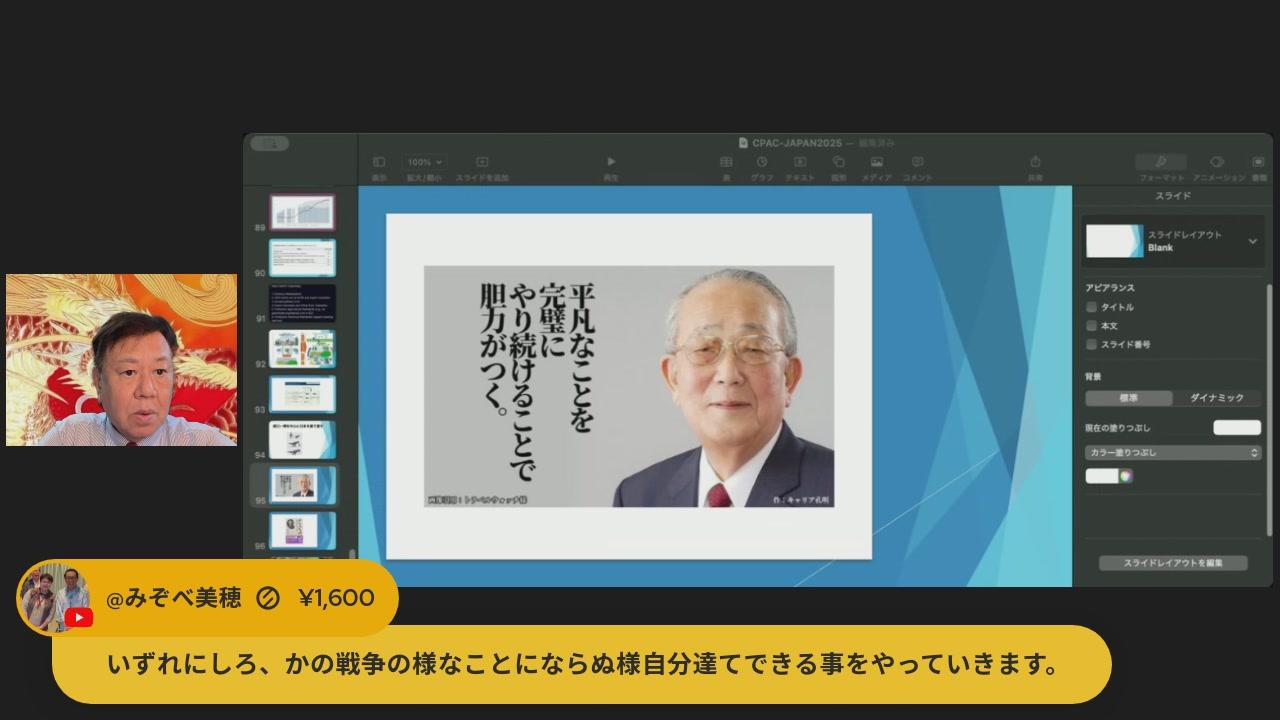This screenshot has width=1280, height=720.
Task: Click the スライドレイアウトを編集 button
Action: [x=1172, y=563]
